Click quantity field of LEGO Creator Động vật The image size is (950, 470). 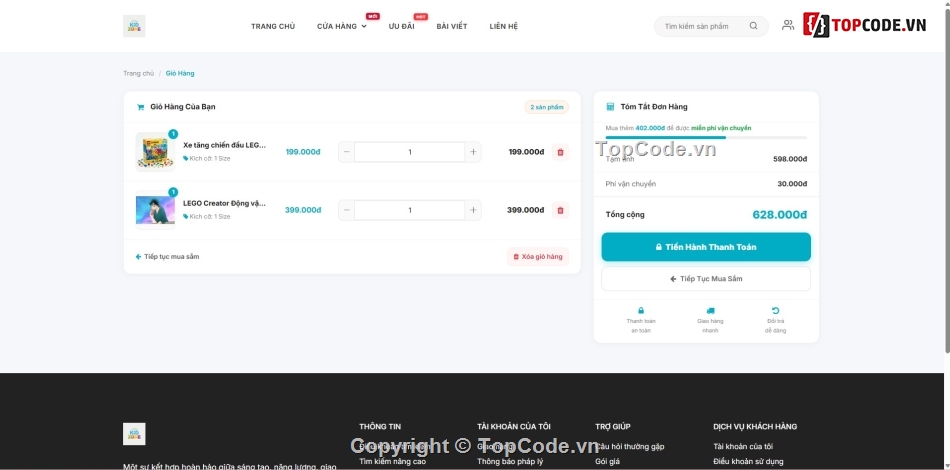click(410, 210)
